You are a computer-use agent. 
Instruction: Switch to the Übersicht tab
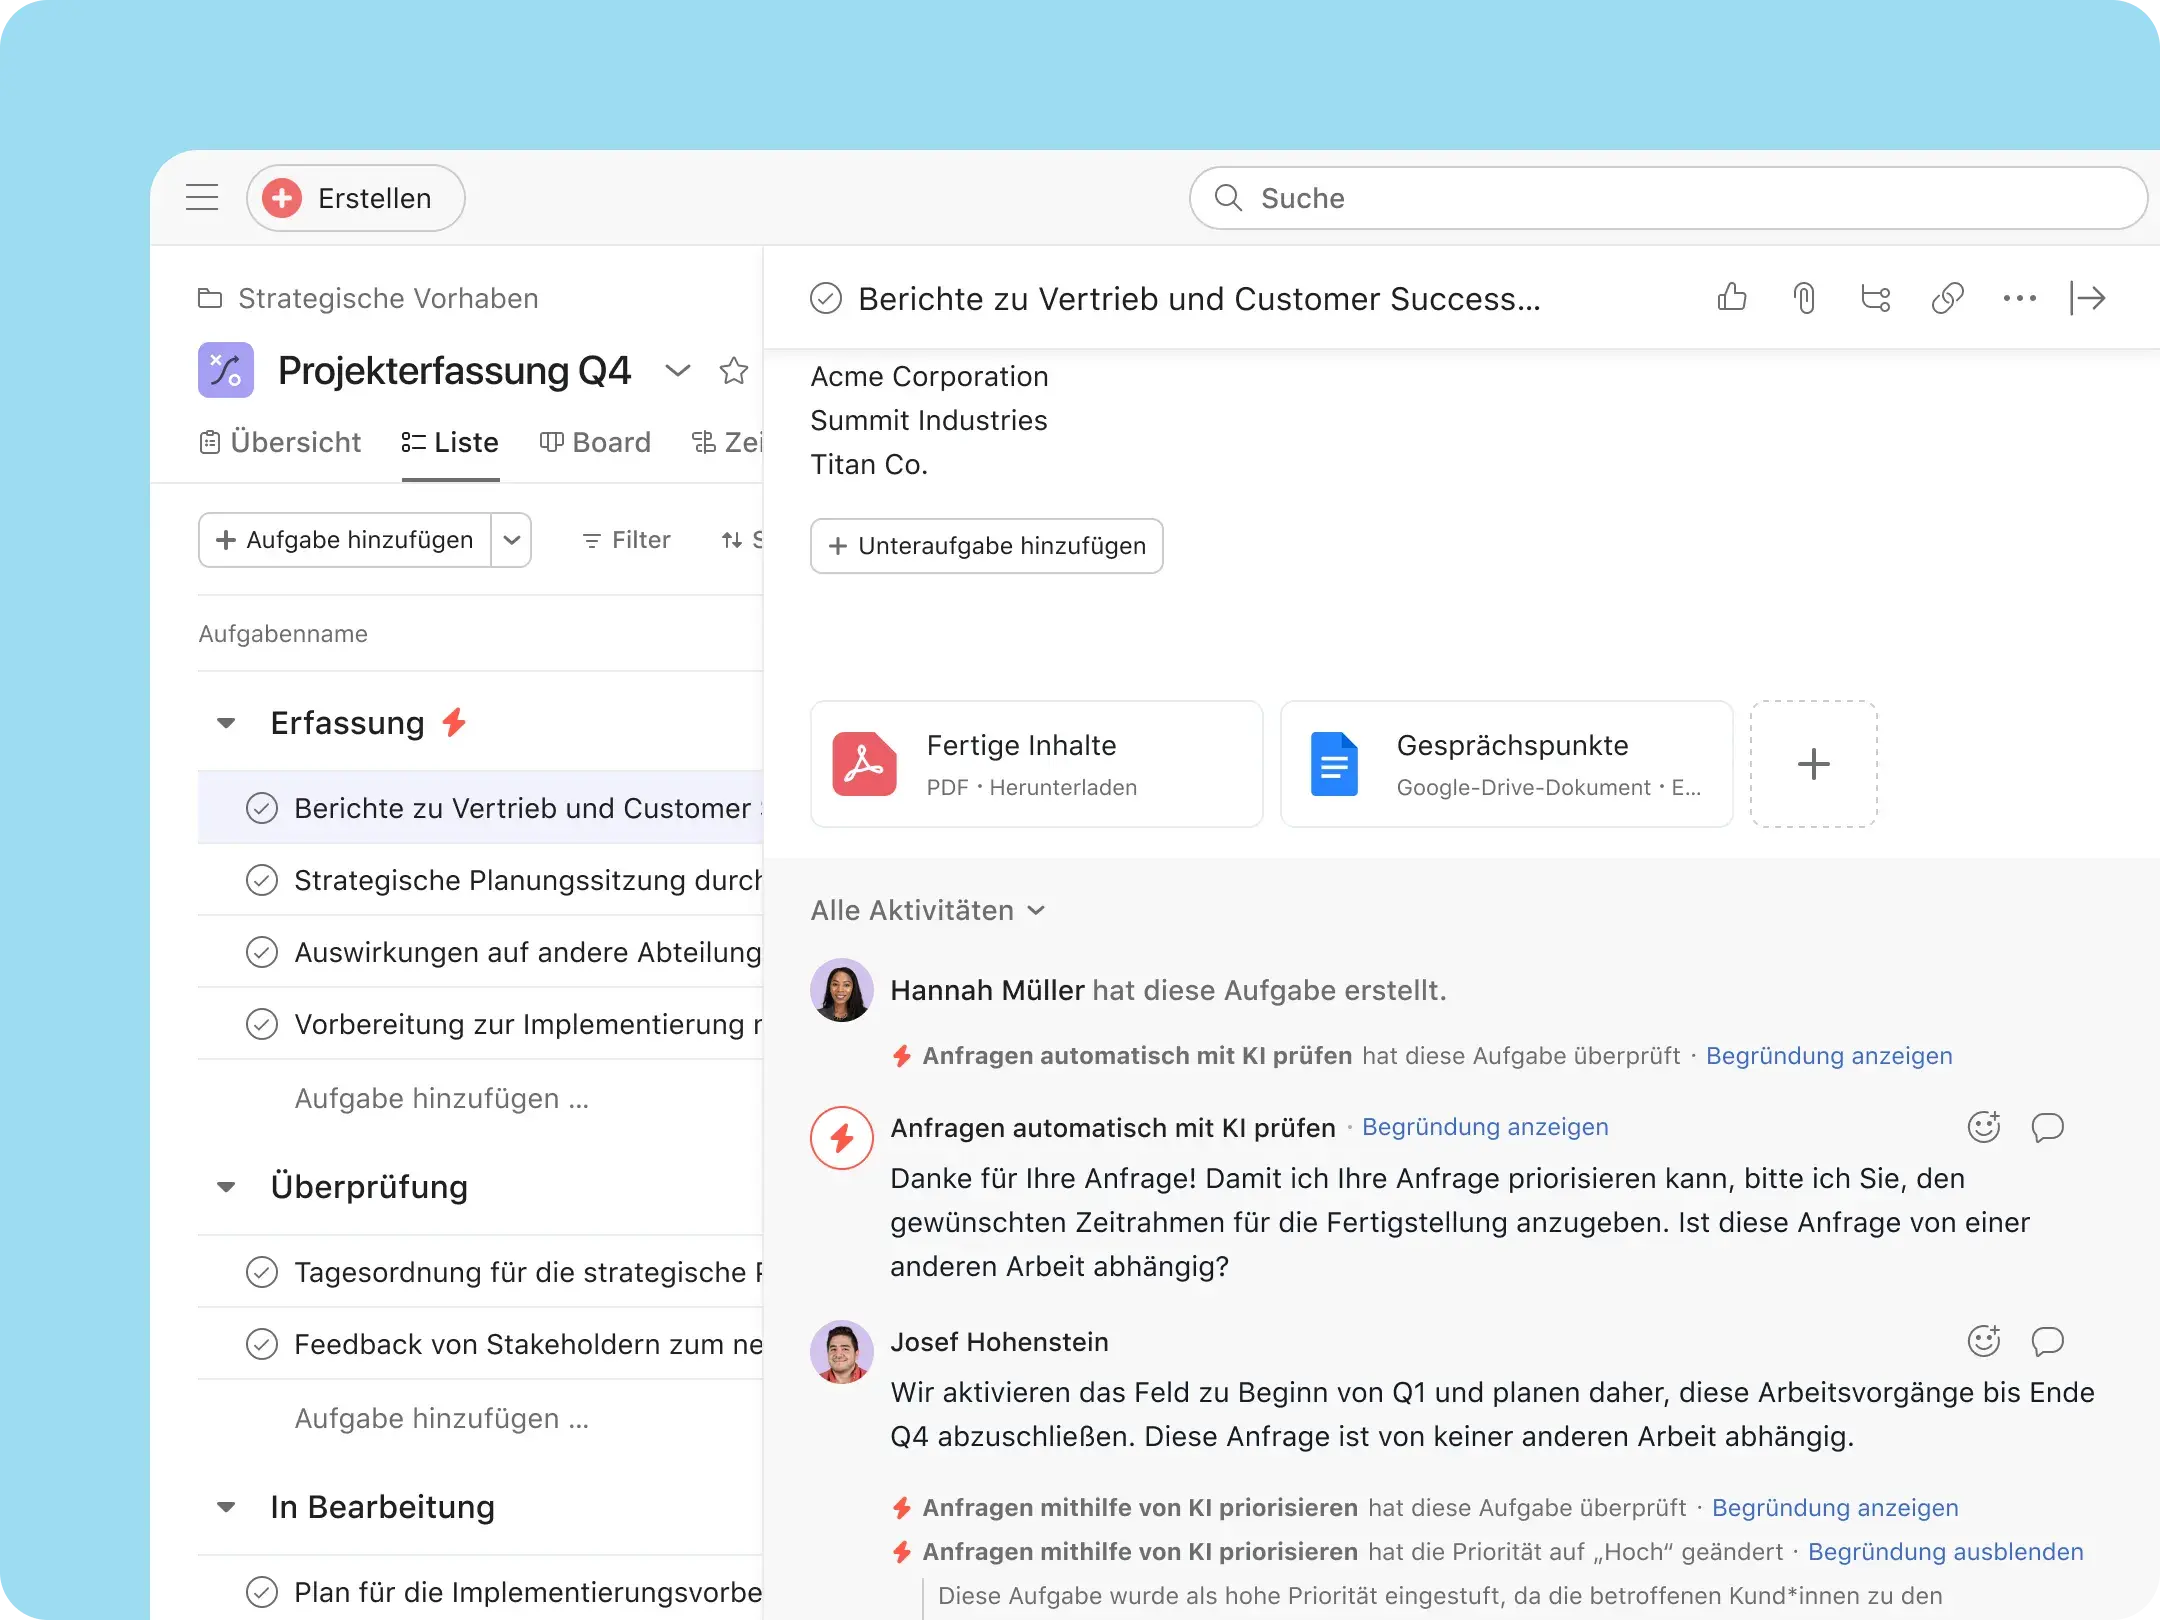[x=280, y=442]
